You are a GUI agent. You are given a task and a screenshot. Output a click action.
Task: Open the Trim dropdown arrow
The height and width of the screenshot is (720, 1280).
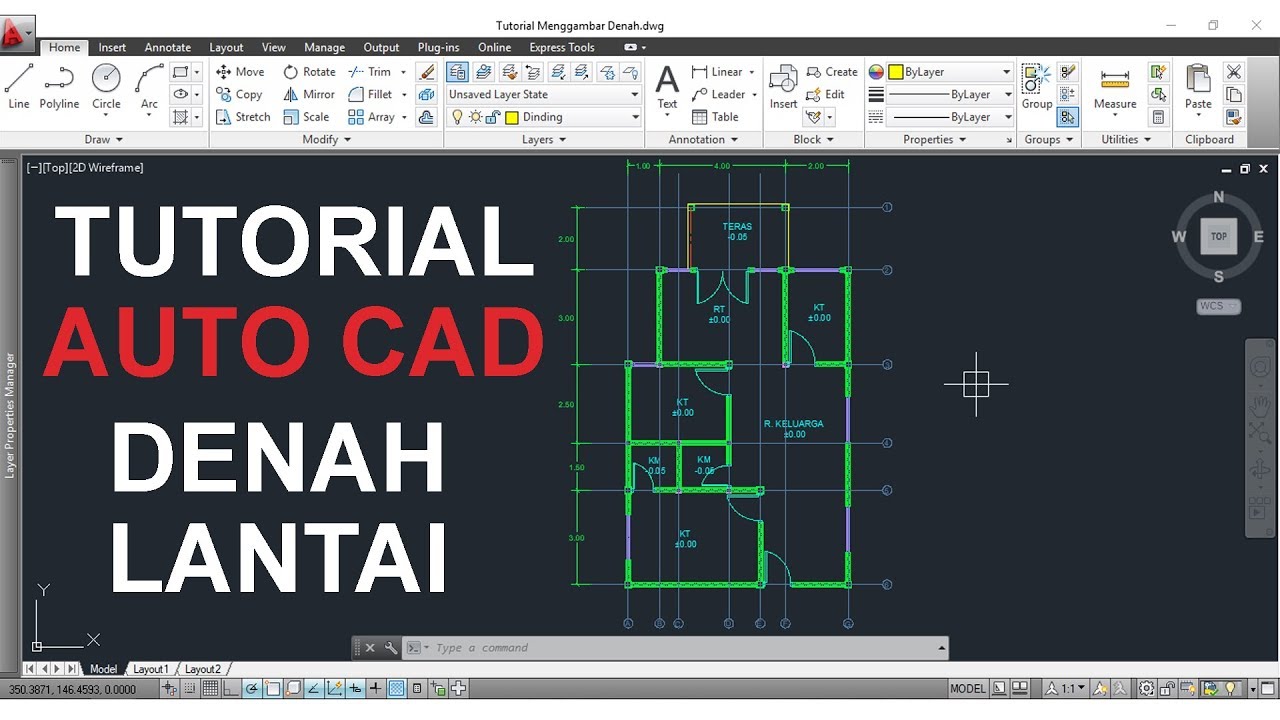[403, 72]
